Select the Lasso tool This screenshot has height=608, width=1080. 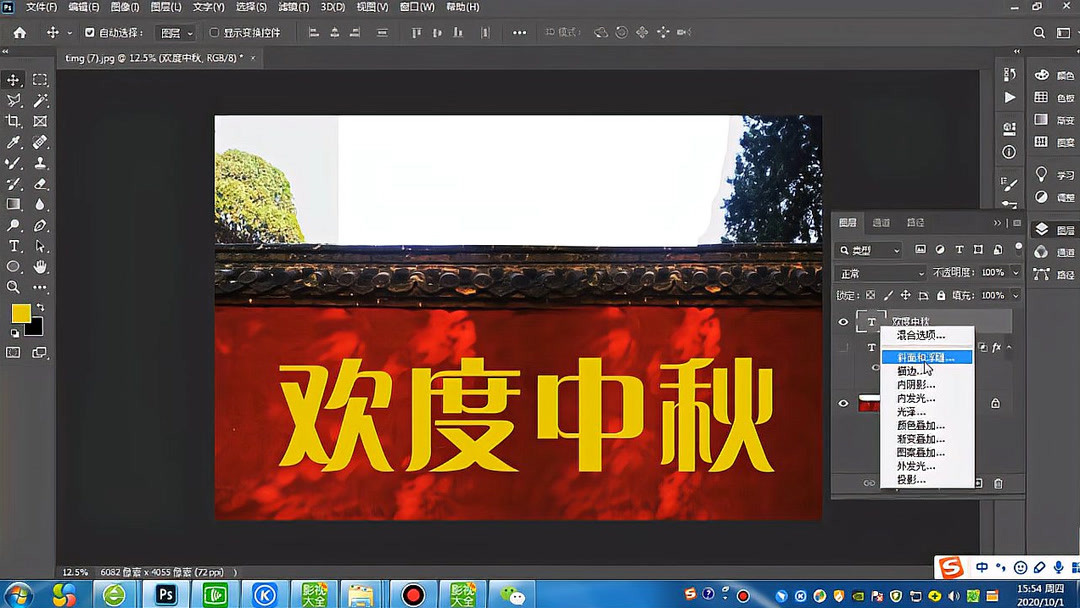pyautogui.click(x=13, y=100)
